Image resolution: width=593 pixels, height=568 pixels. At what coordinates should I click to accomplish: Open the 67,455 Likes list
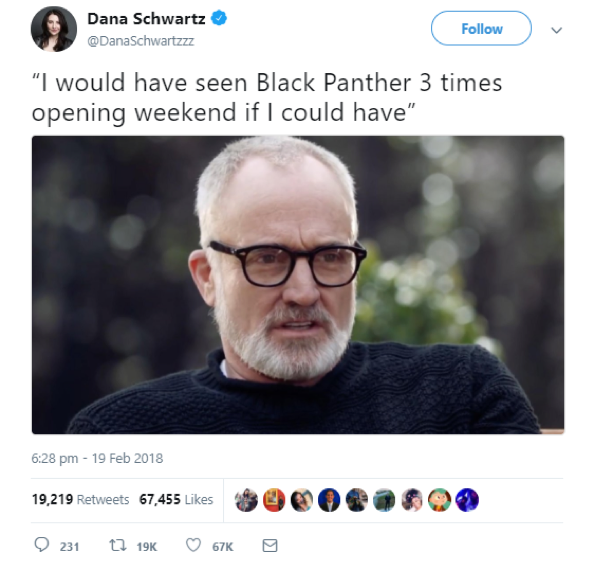[176, 500]
